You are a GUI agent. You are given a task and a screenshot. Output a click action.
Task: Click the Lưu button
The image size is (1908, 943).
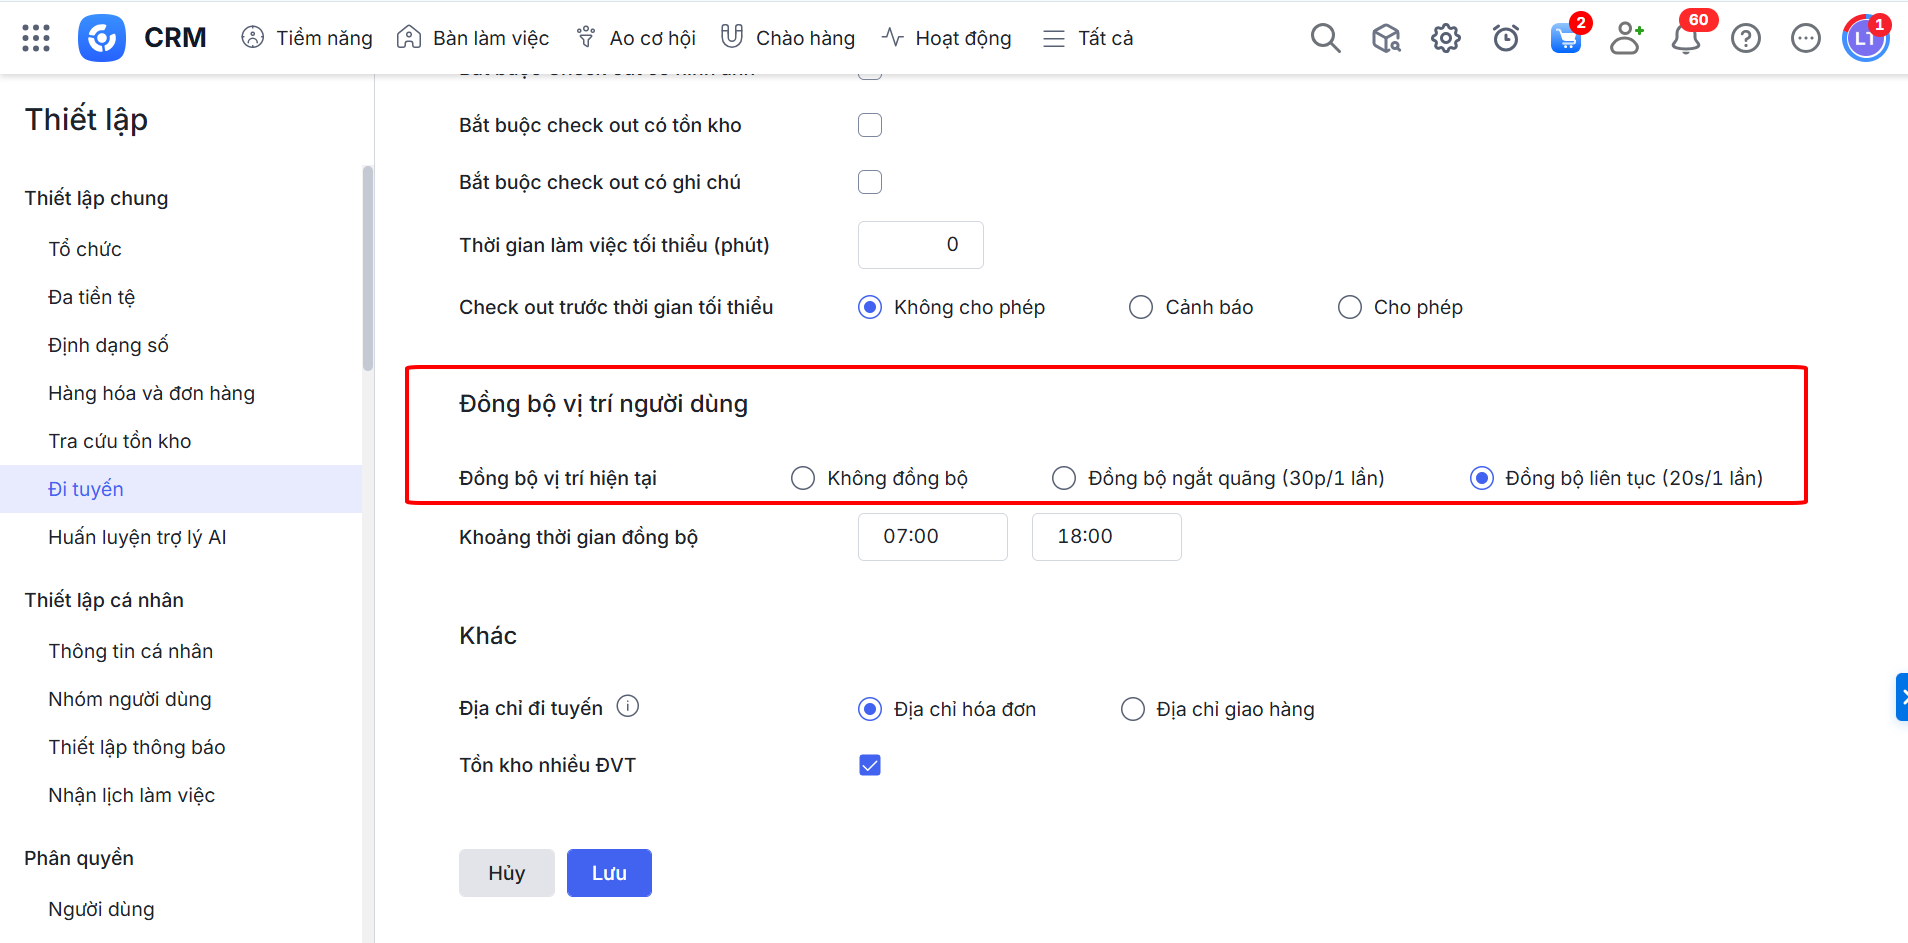[x=609, y=873]
